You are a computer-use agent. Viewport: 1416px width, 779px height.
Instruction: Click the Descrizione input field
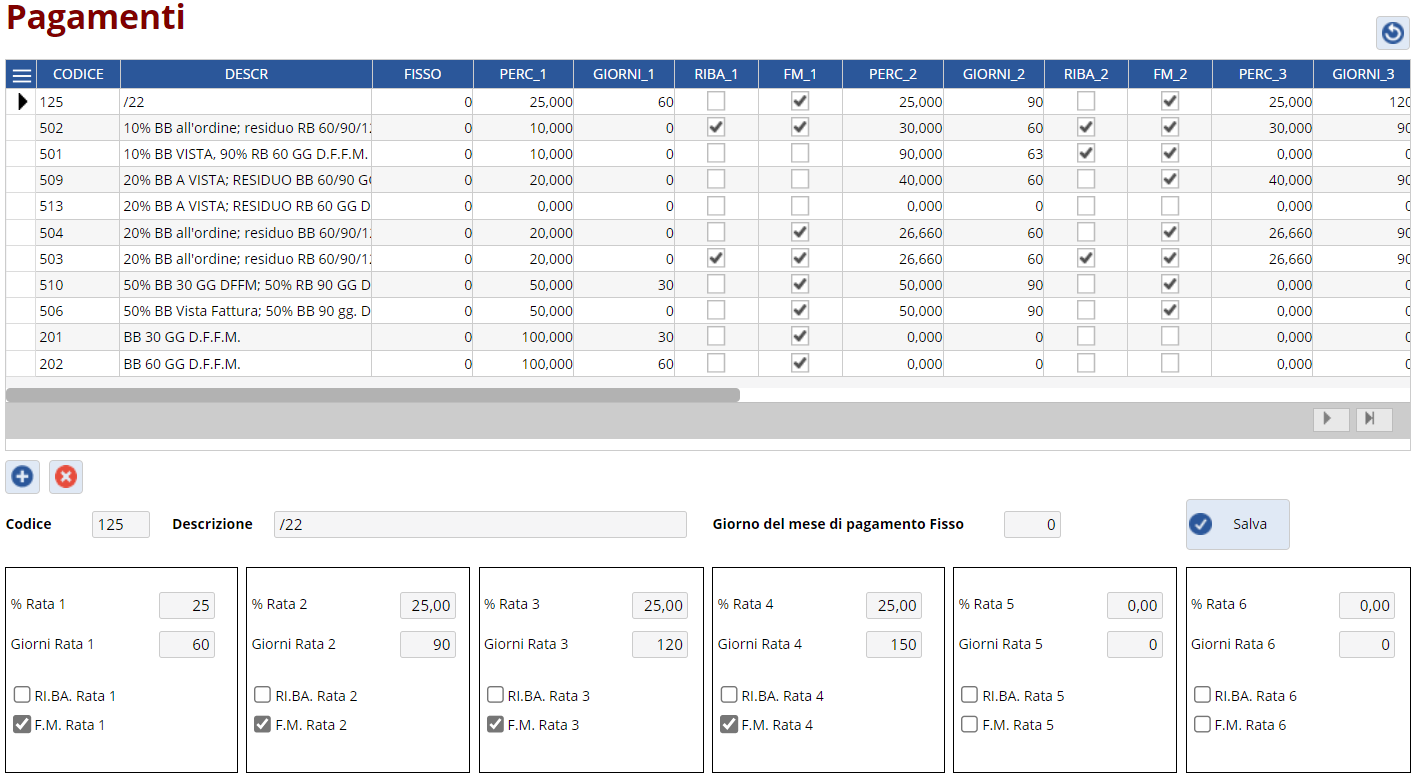[480, 524]
